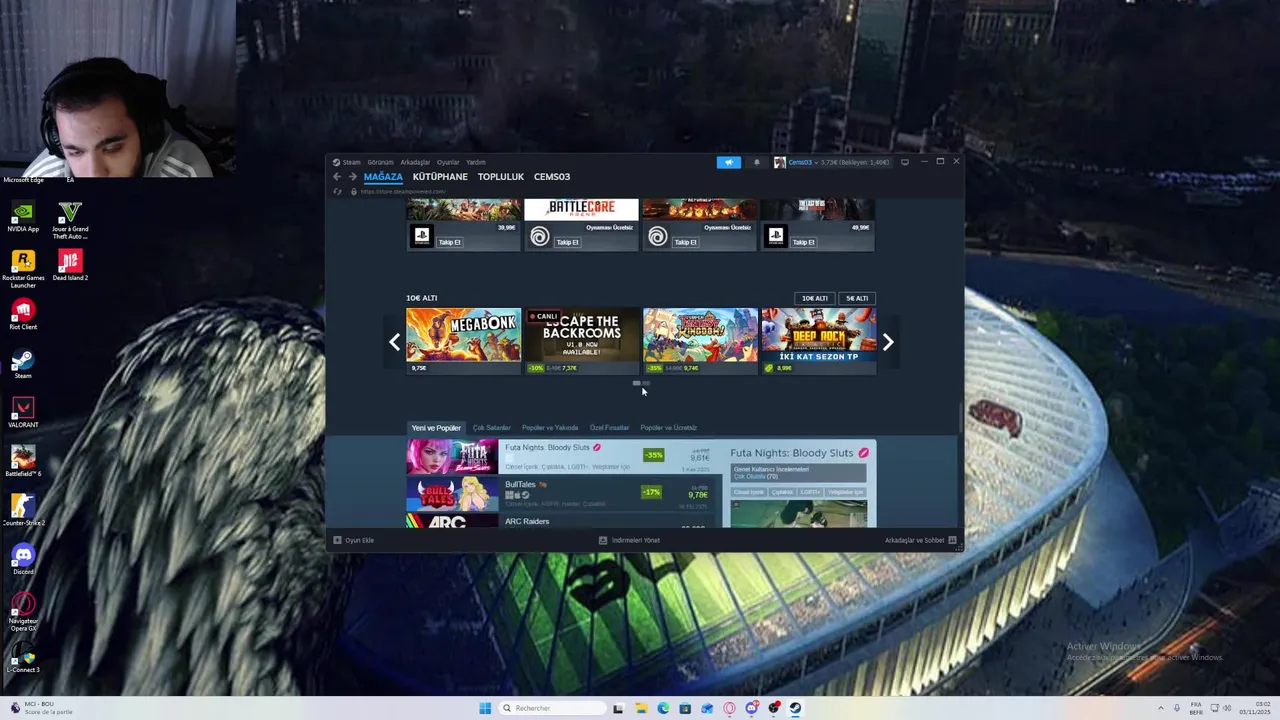Click the Steam back navigation arrow
The image size is (1280, 720).
click(x=337, y=177)
